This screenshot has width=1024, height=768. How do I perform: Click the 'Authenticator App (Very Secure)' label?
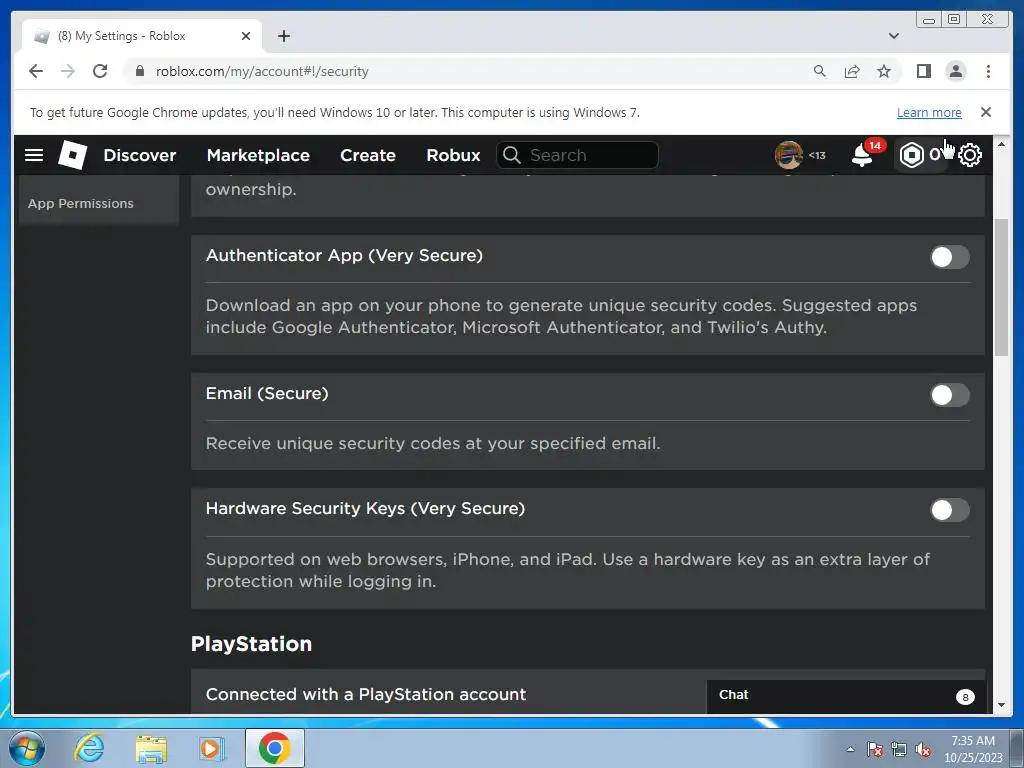[x=344, y=255]
